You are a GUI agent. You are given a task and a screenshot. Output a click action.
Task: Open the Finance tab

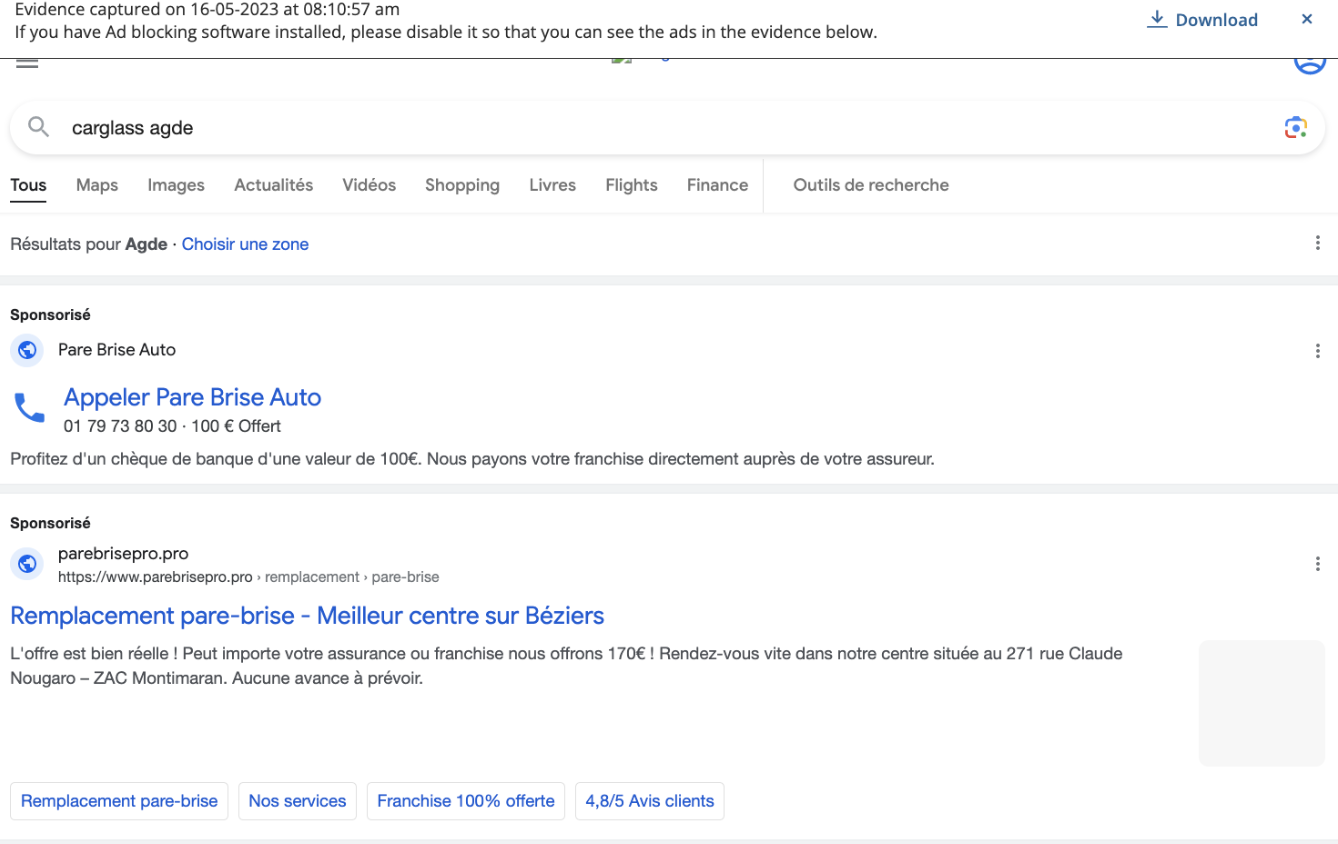coord(717,185)
